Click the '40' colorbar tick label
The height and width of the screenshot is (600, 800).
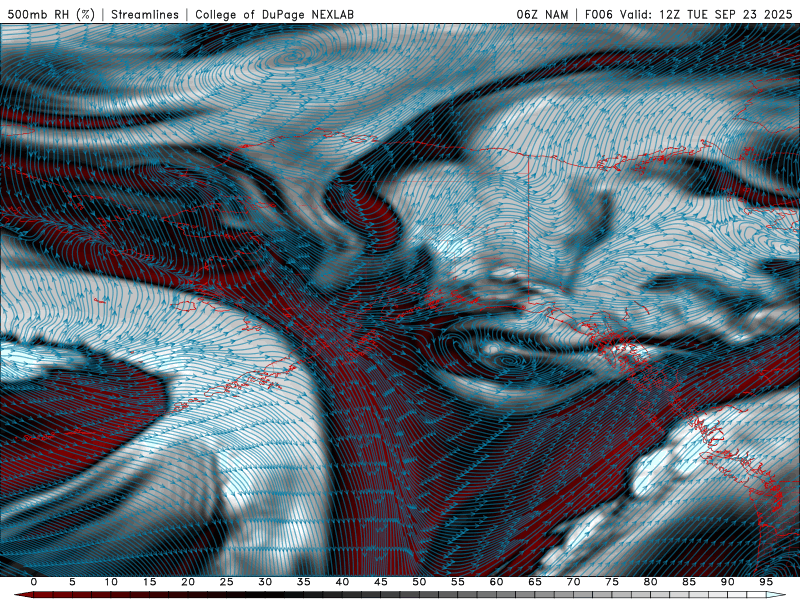pos(342,582)
